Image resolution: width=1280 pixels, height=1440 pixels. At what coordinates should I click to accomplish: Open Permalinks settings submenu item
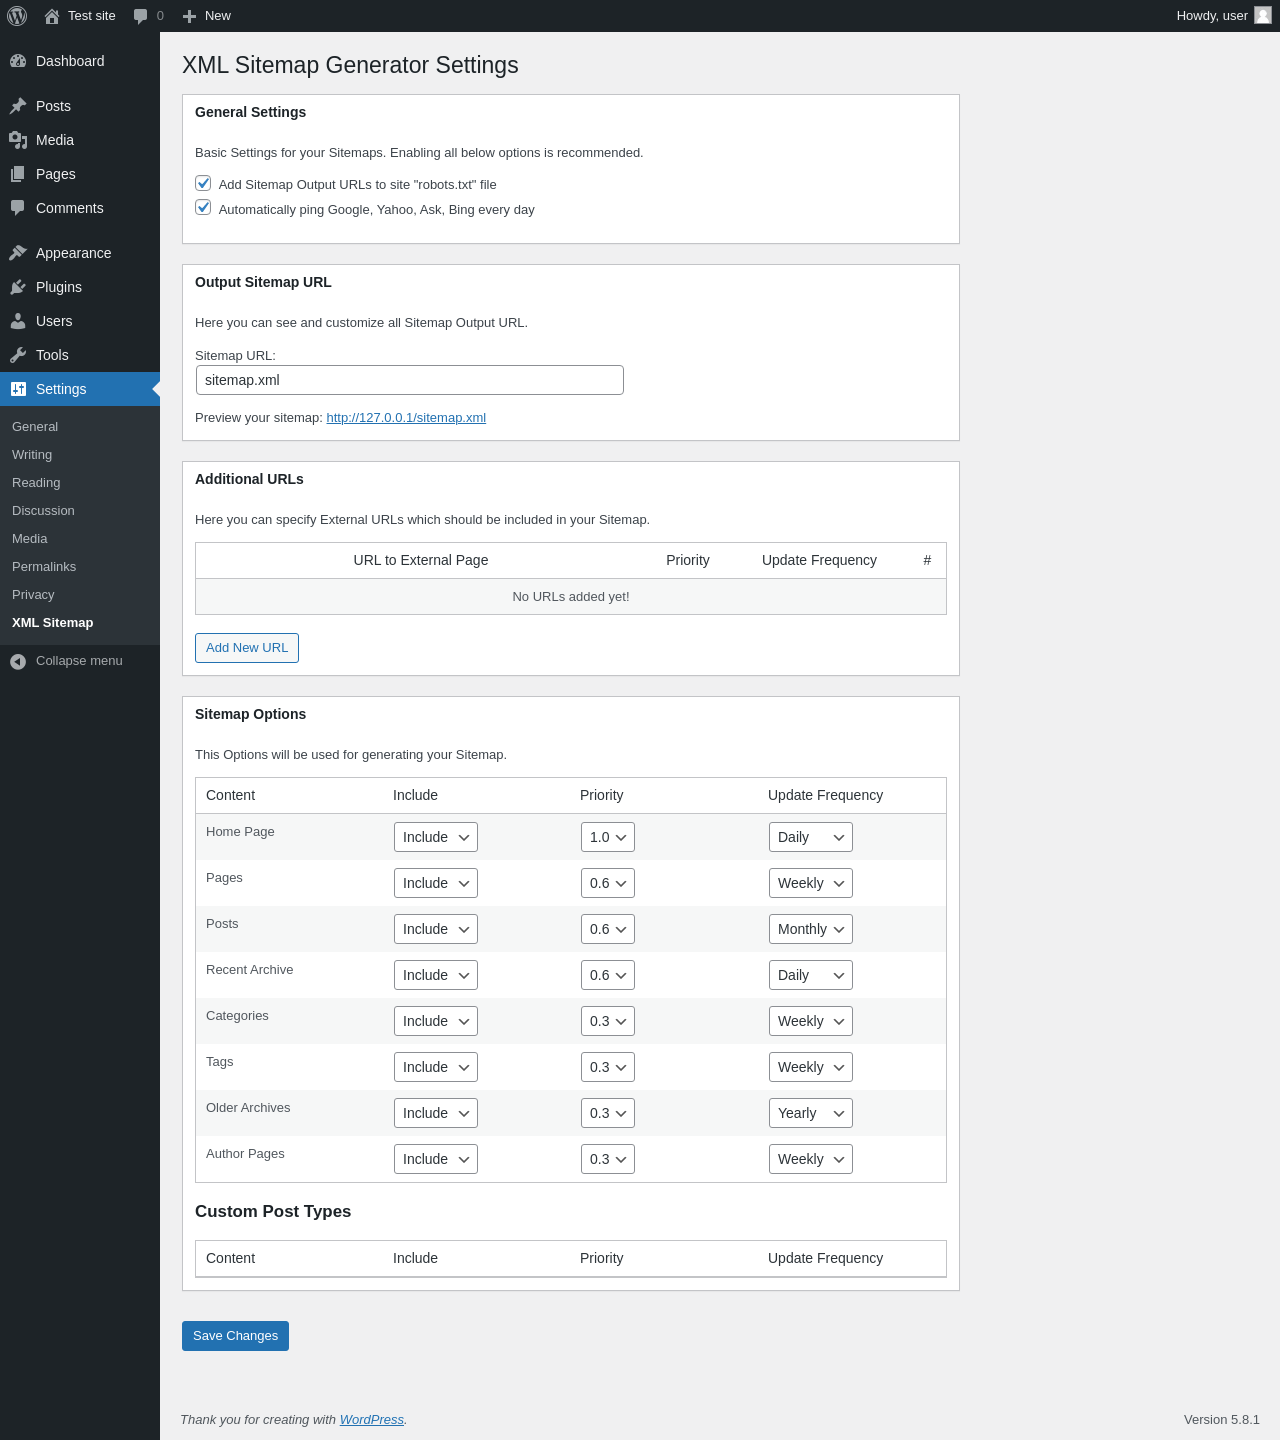coord(44,567)
